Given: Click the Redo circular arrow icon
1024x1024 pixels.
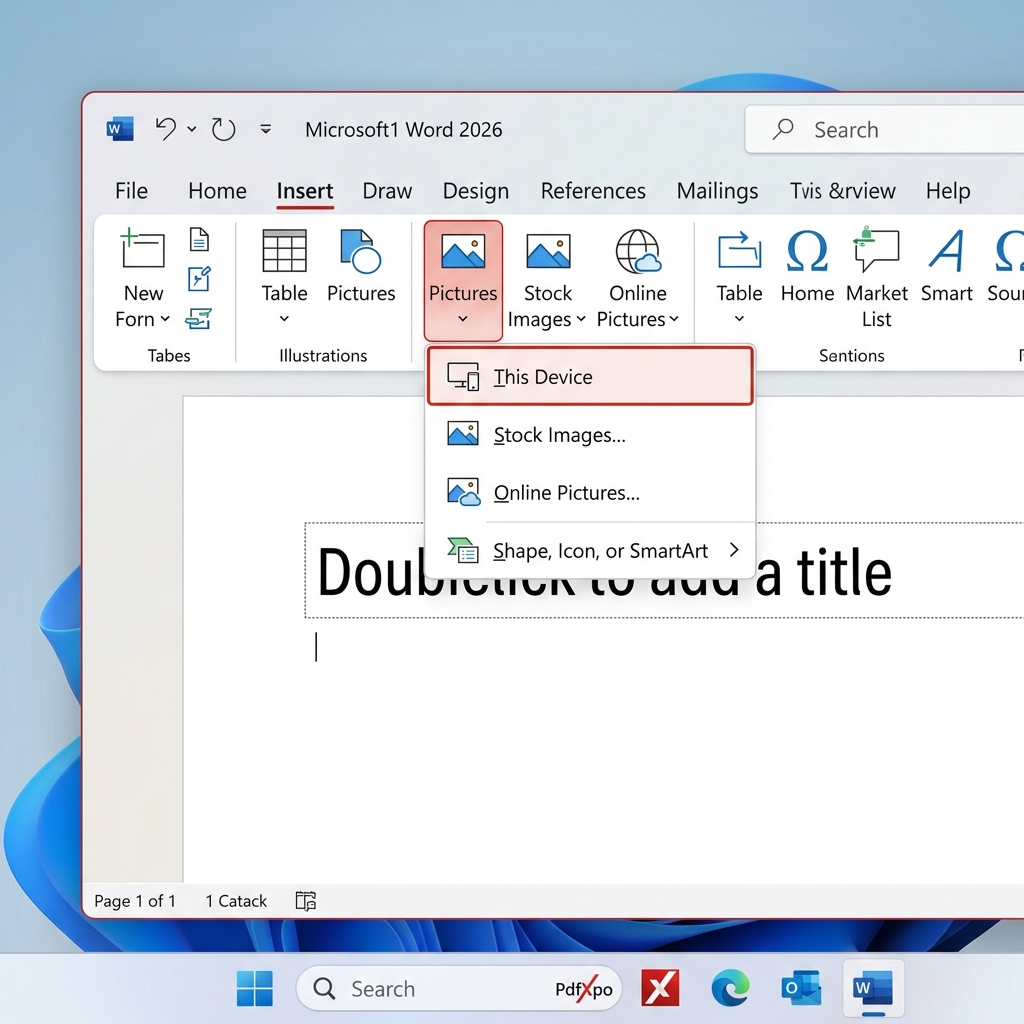Looking at the screenshot, I should 222,128.
